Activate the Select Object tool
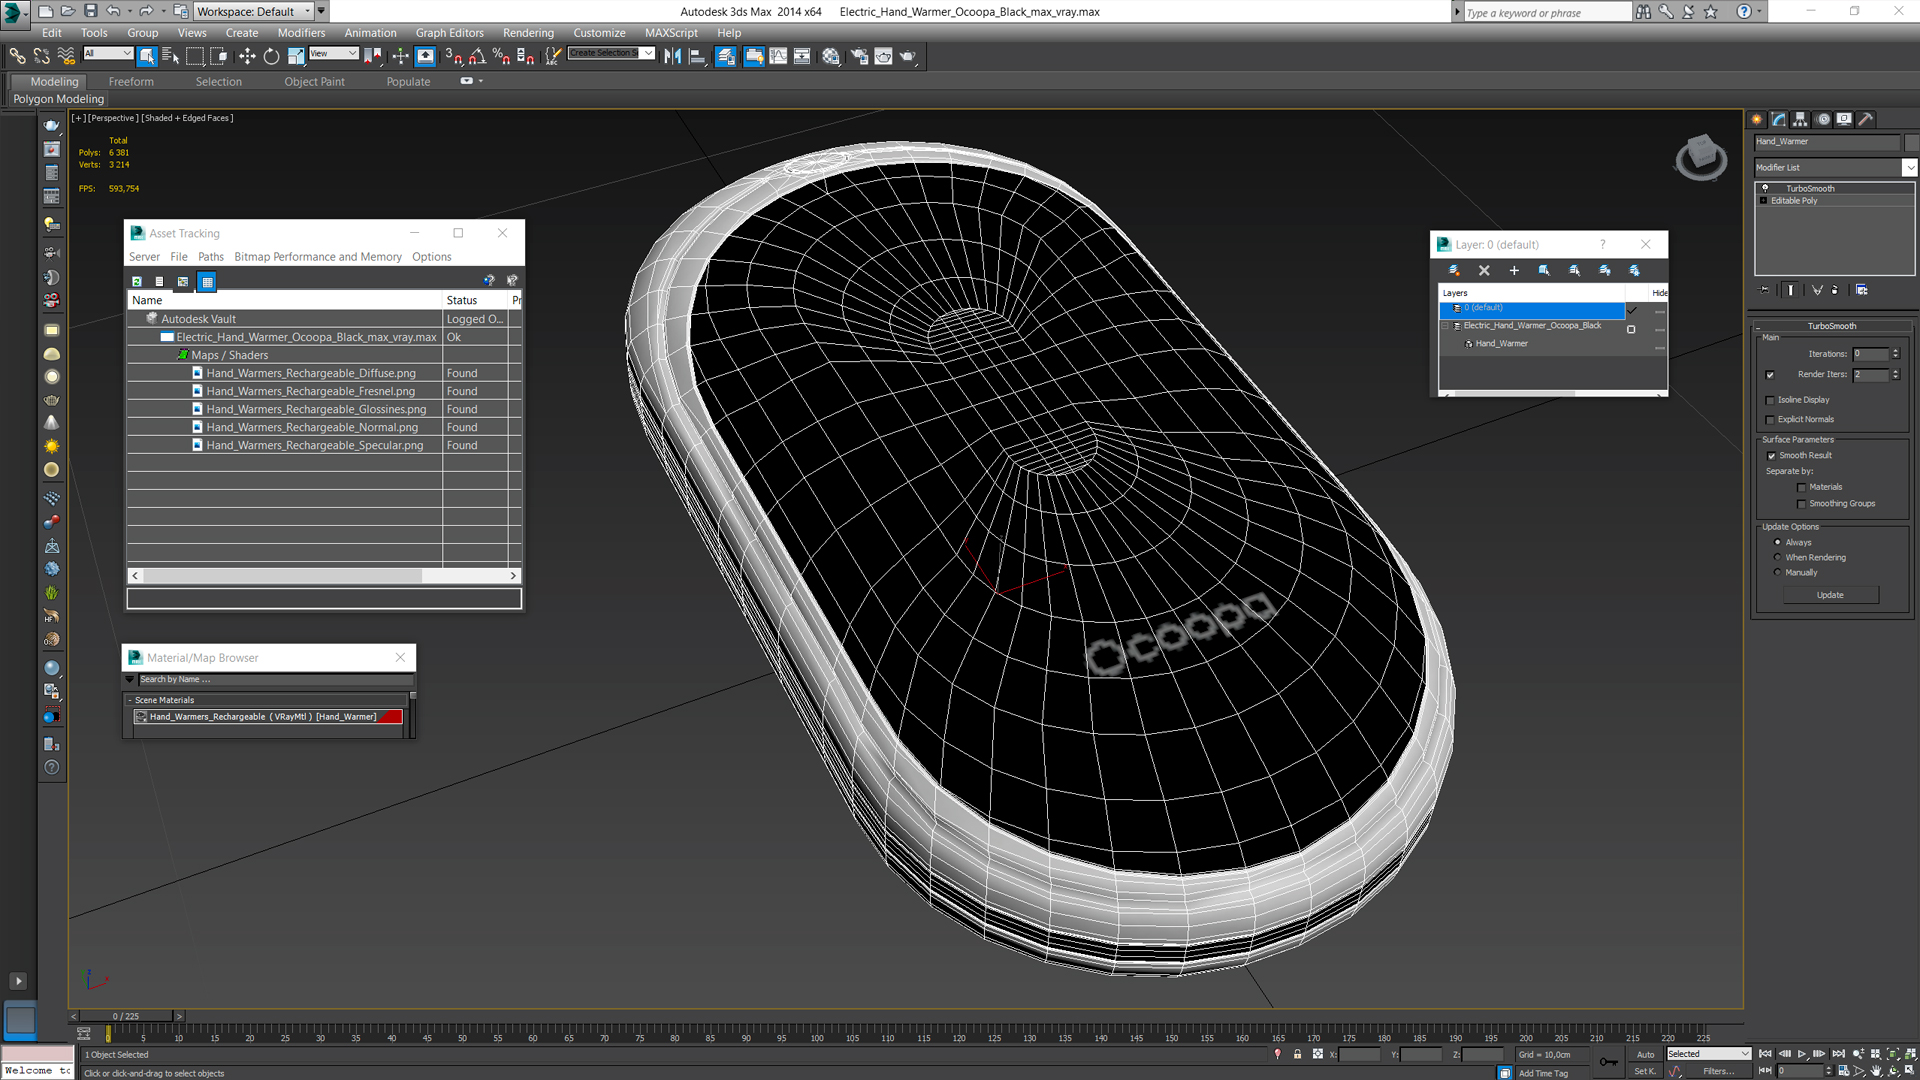The height and width of the screenshot is (1080, 1920). click(x=147, y=56)
